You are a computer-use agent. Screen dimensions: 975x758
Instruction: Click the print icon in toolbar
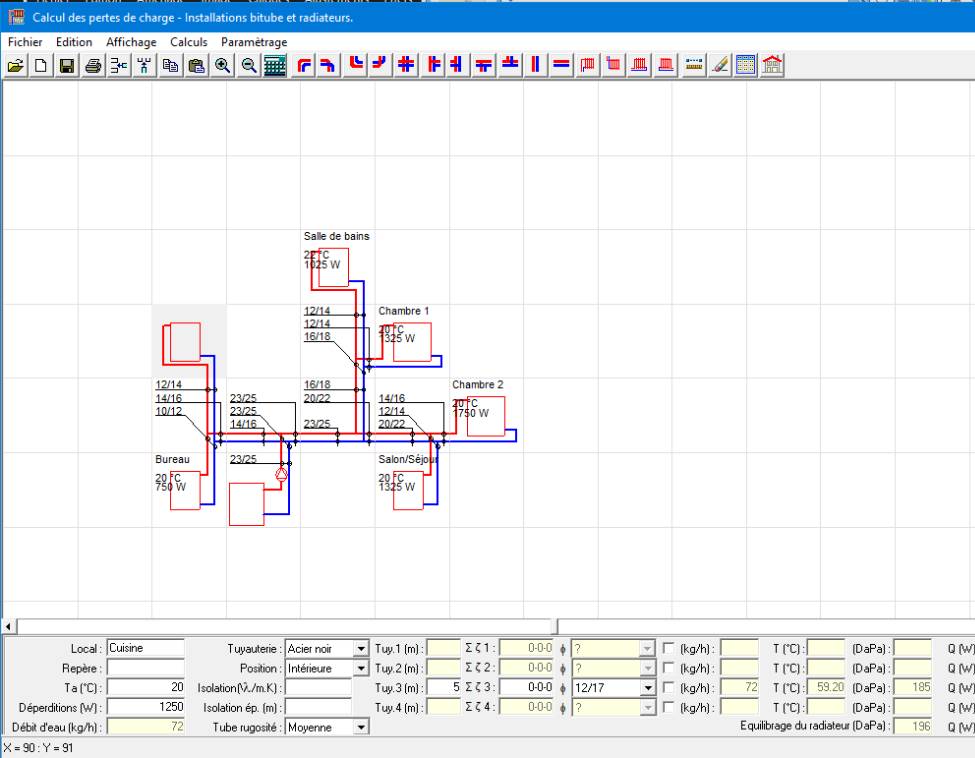(x=93, y=66)
